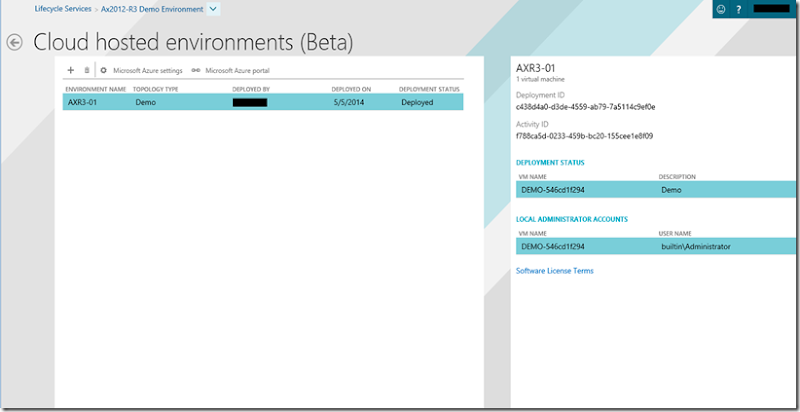This screenshot has width=800, height=412.
Task: Click the Microsoft Azure settings gear icon
Action: [x=103, y=71]
